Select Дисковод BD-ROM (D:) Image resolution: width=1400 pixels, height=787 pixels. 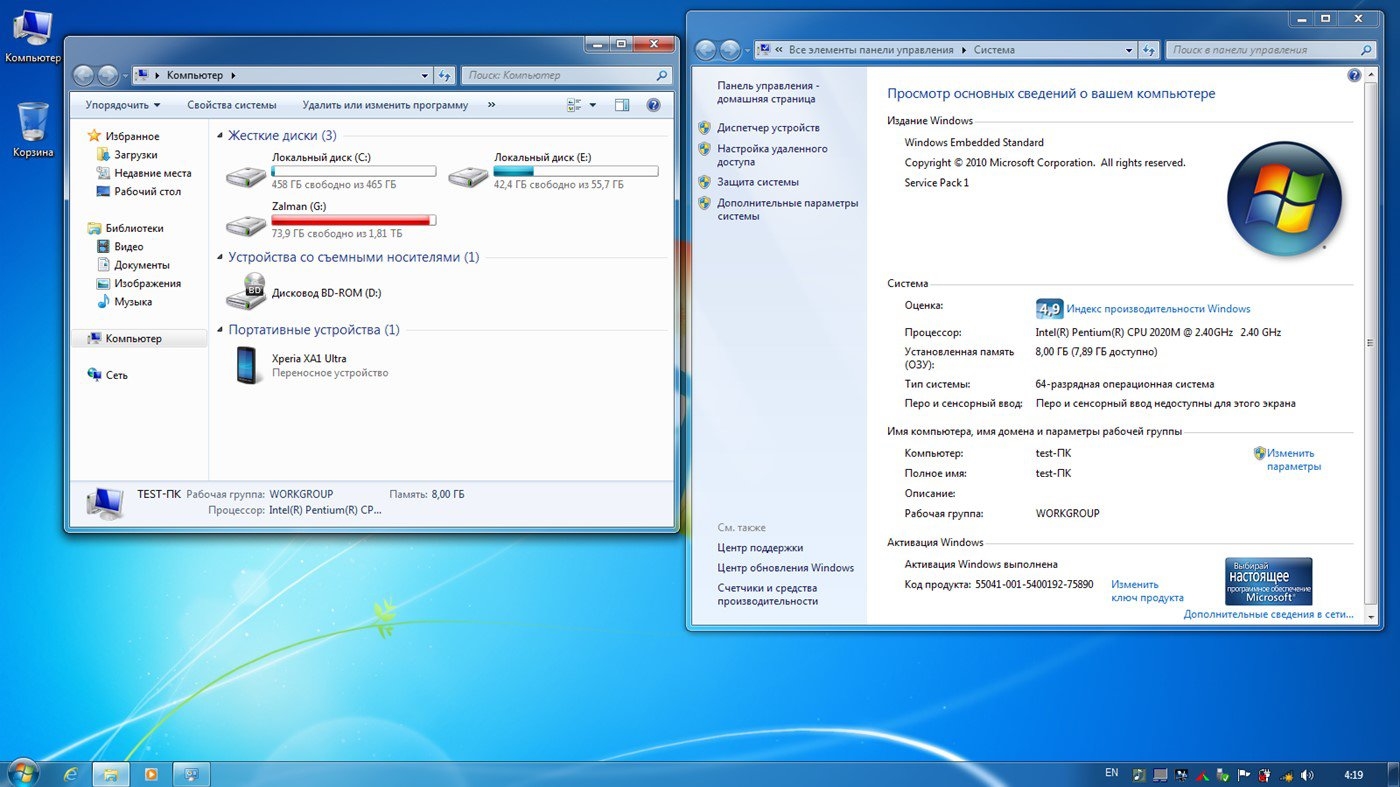[x=304, y=293]
